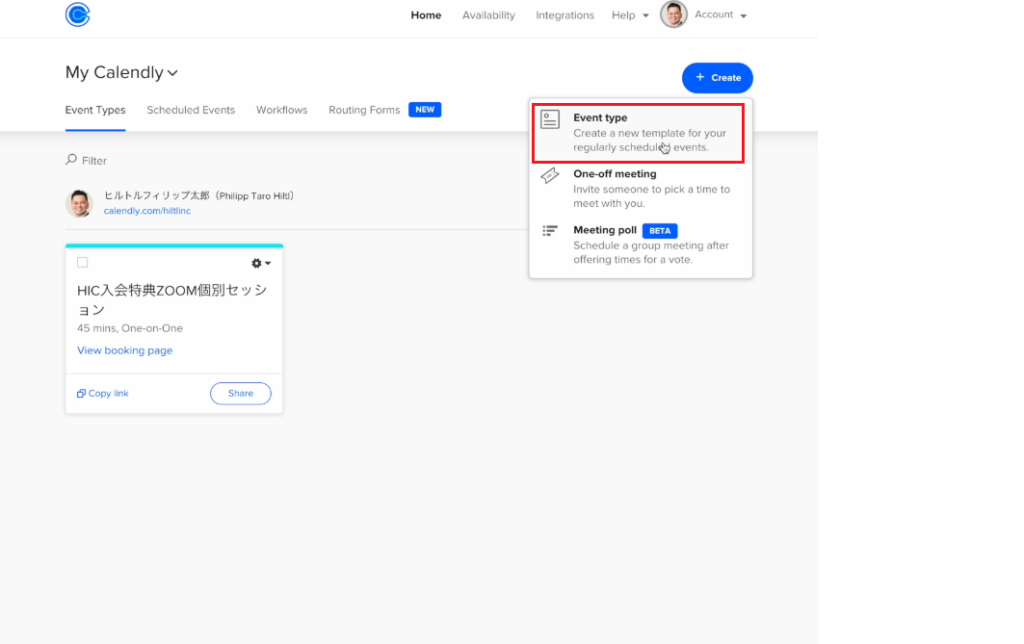Open the Help dropdown menu
This screenshot has width=1024, height=644.
point(630,15)
